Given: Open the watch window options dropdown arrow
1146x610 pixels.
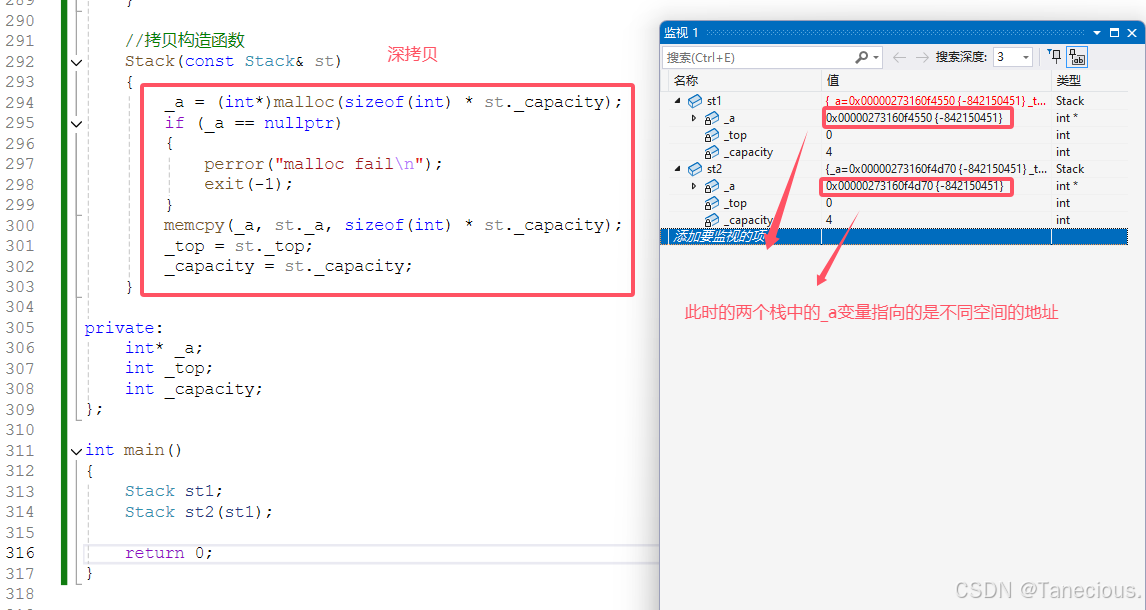Looking at the screenshot, I should (1096, 33).
